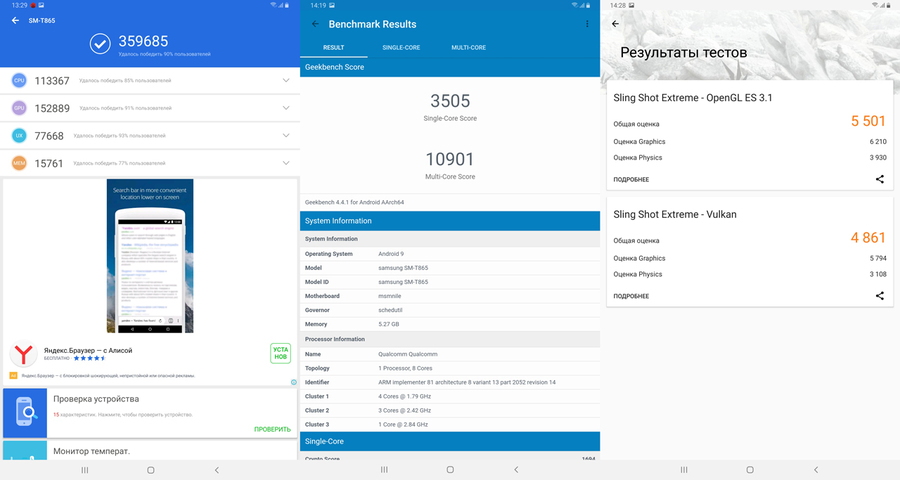Tap the Проверка устройства card title
This screenshot has height=480, width=900.
[x=96, y=399]
